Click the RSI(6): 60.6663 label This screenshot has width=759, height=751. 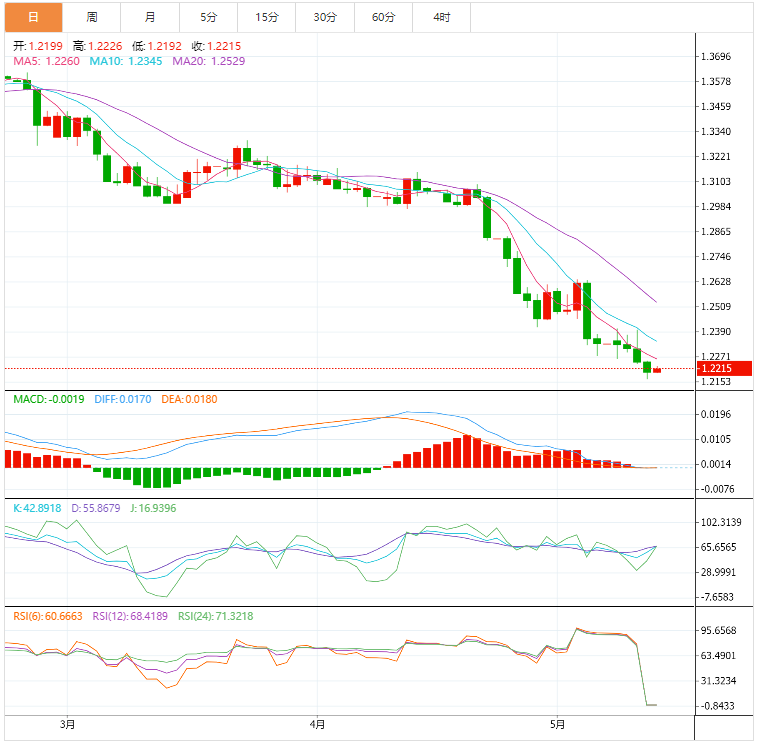point(48,616)
